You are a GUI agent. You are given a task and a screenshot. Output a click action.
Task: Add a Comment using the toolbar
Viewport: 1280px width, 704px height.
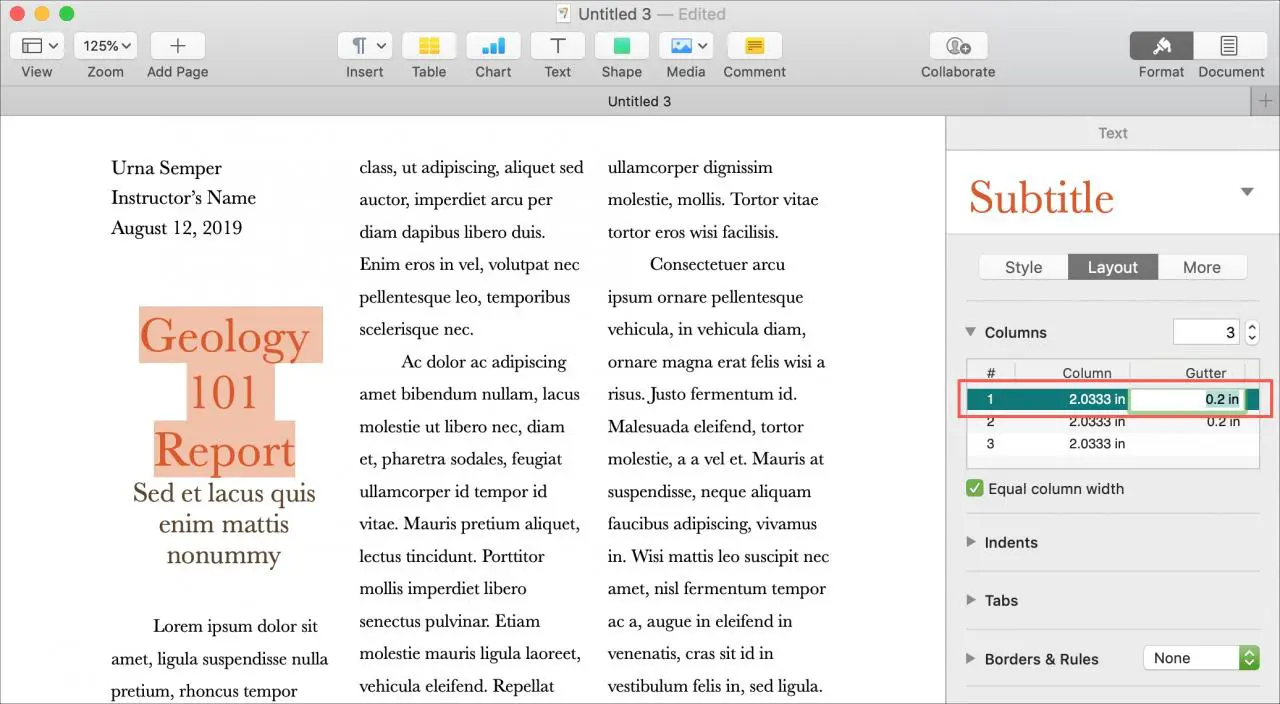[754, 46]
